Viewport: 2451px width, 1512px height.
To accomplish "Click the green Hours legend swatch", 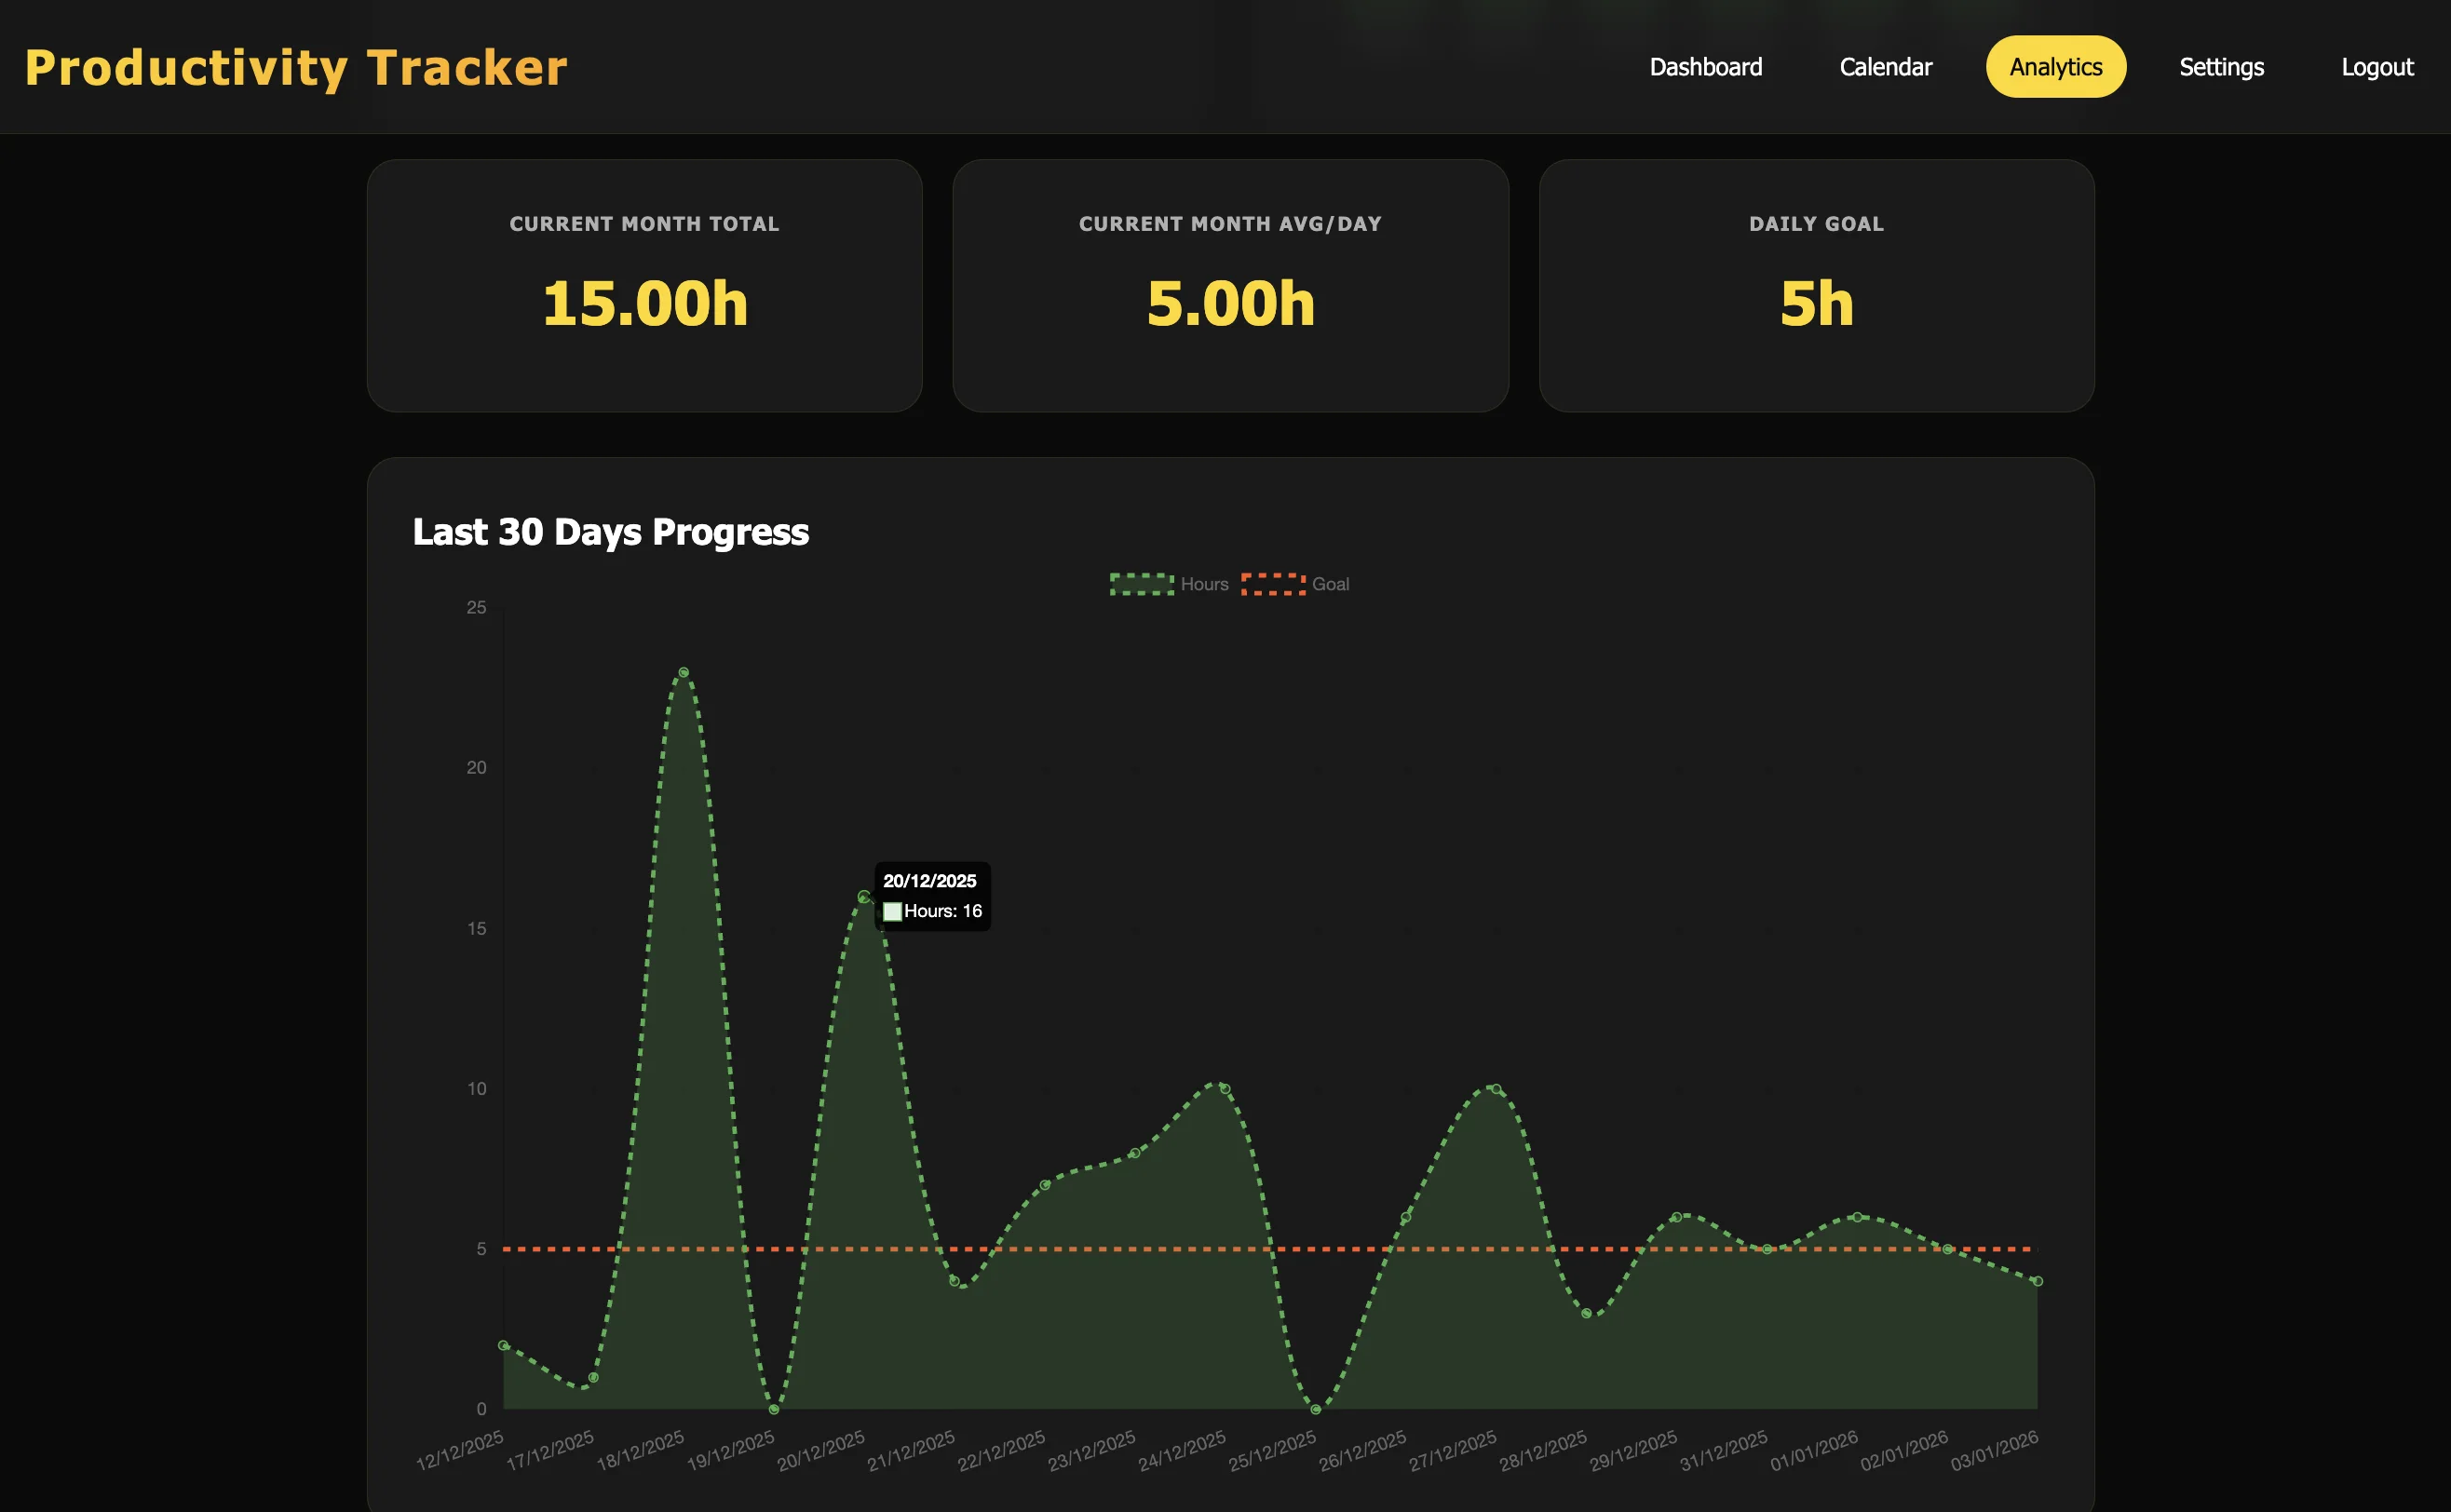I will click(x=1141, y=584).
